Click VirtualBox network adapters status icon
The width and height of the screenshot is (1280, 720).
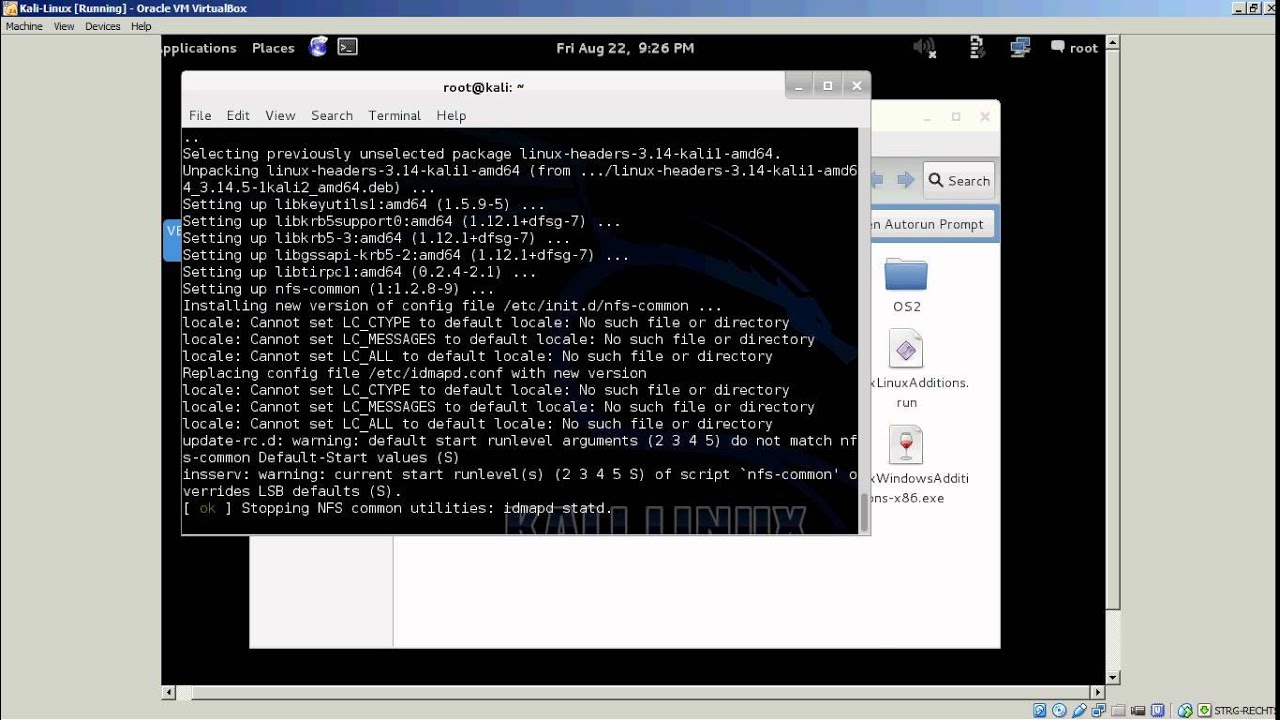point(1098,710)
